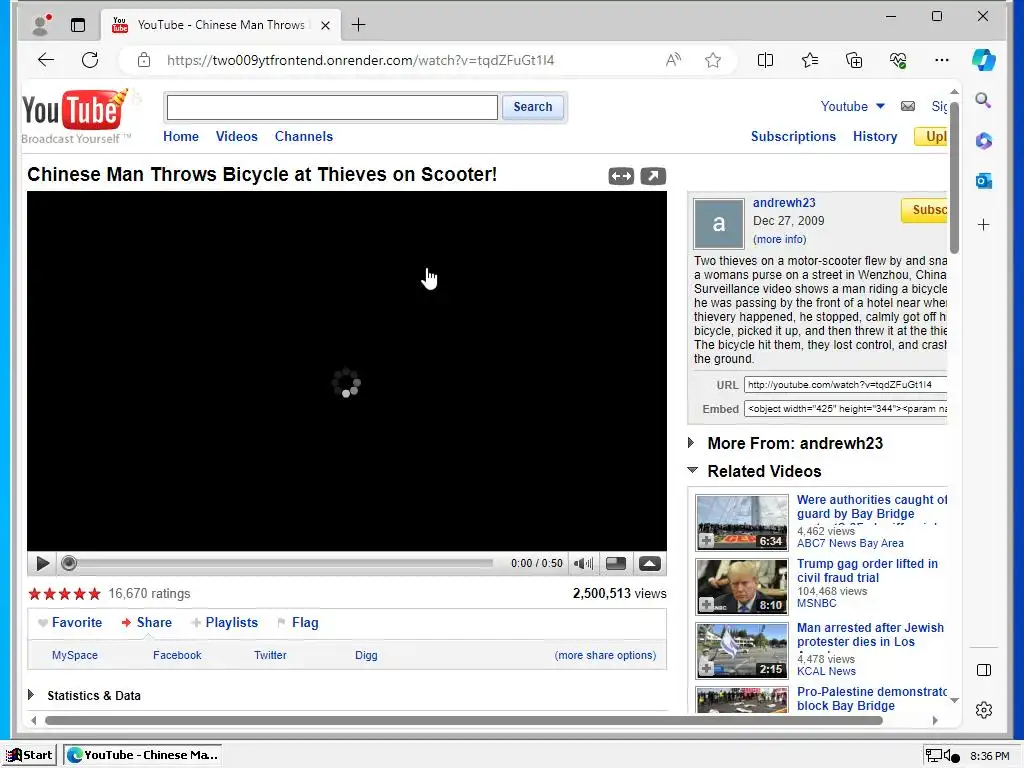Open the Collections icon

tap(854, 60)
